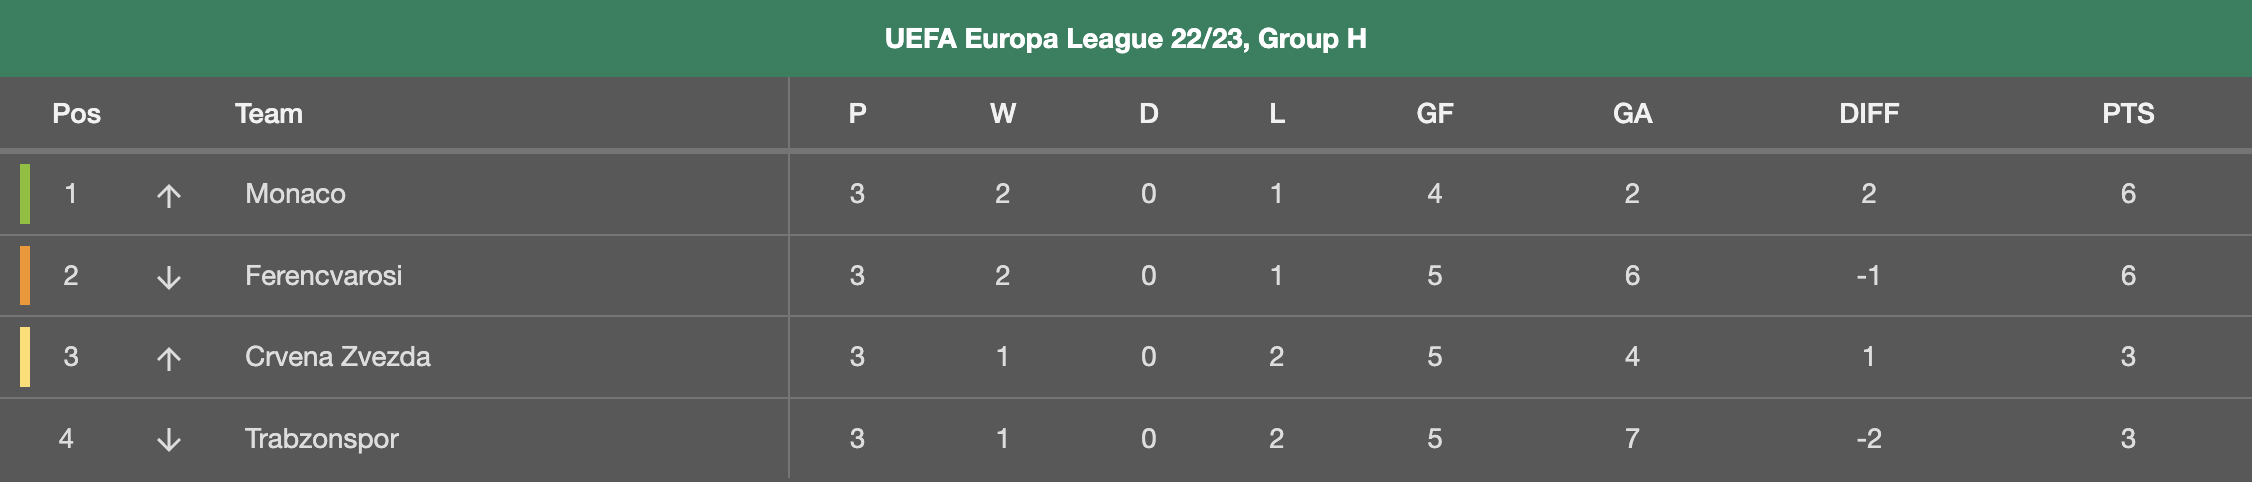Click the up arrow beside Crvena Zvezda

point(169,358)
